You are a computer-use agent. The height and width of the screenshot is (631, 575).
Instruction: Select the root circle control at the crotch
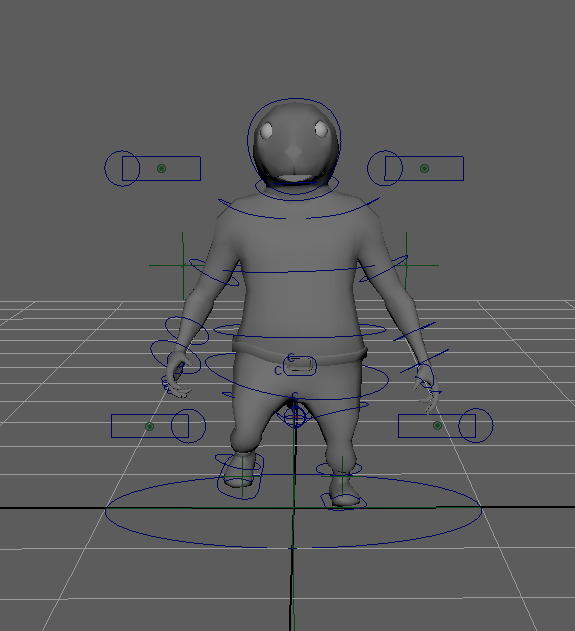pyautogui.click(x=295, y=417)
